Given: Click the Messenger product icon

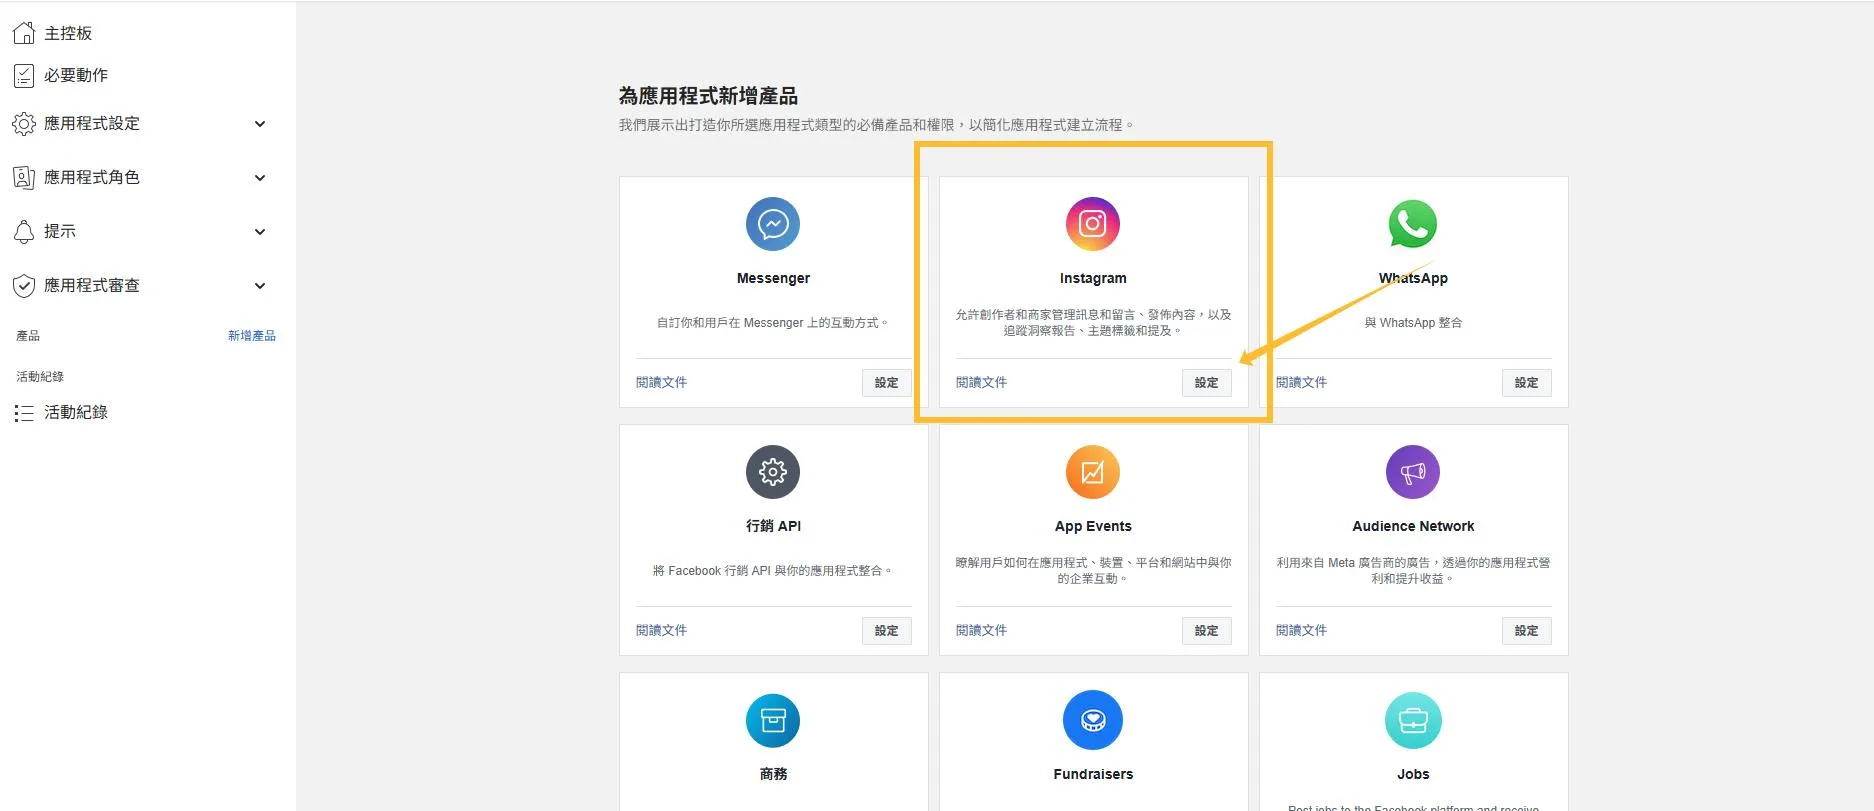Looking at the screenshot, I should (773, 224).
